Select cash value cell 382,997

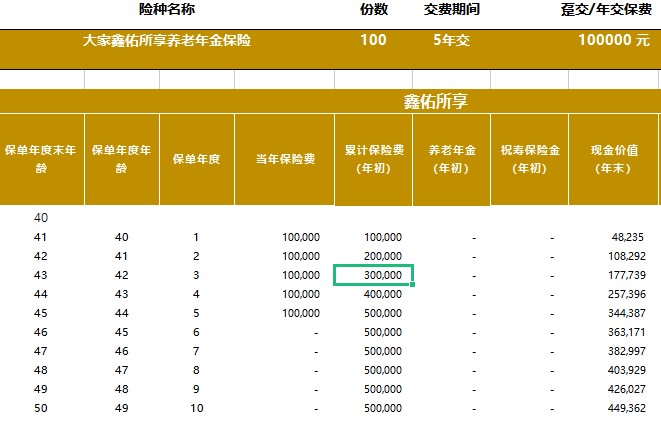tap(626, 351)
